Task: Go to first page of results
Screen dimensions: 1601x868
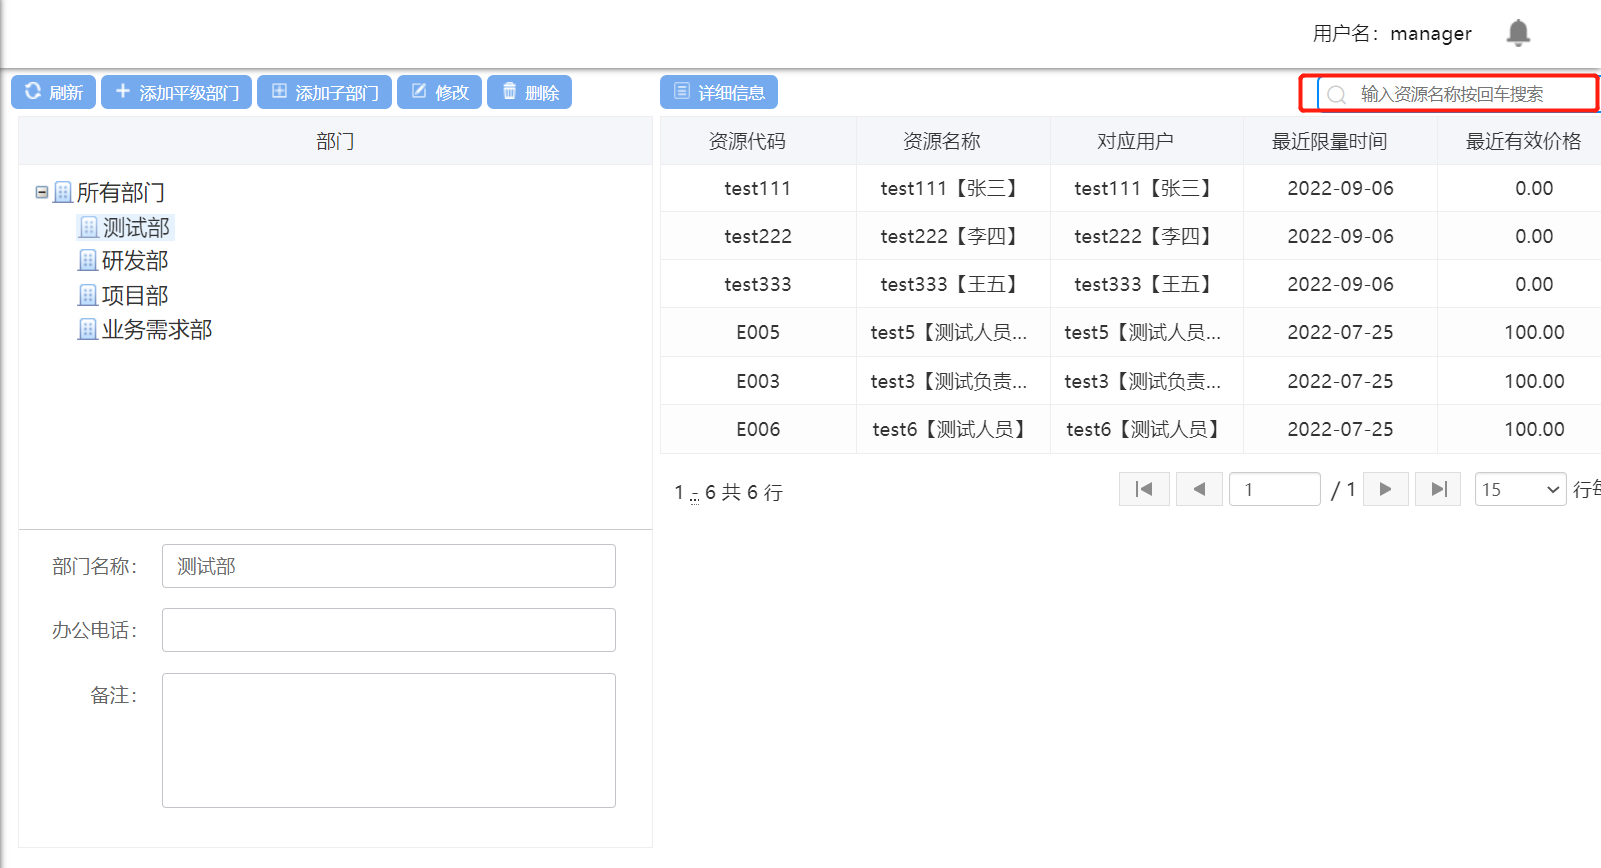Action: [1144, 489]
